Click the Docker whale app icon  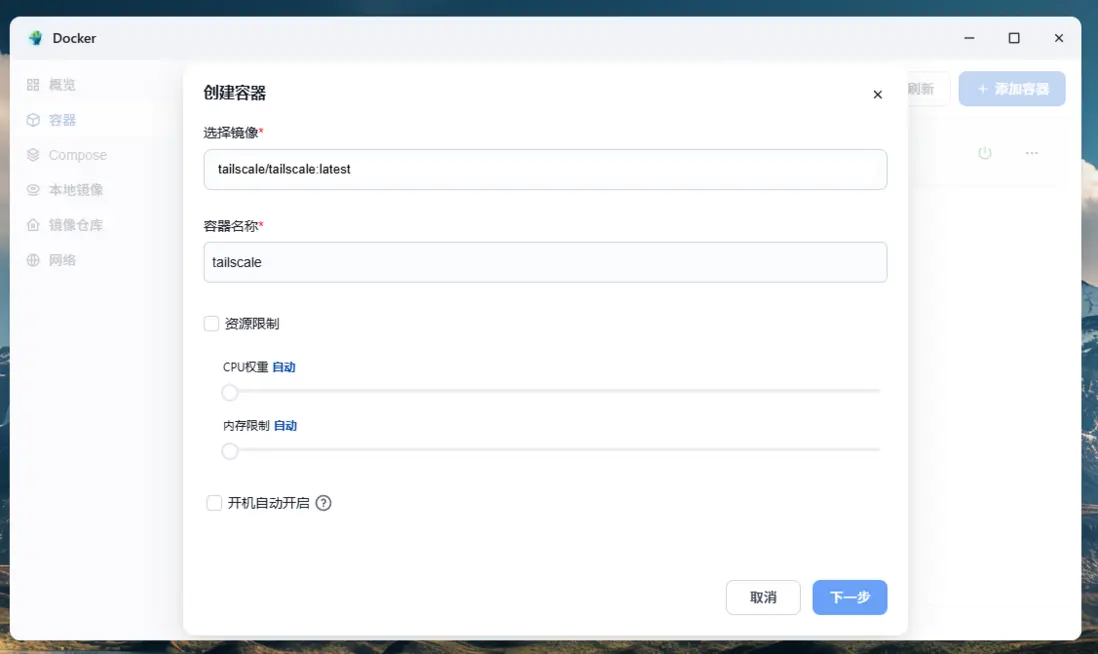[x=36, y=38]
